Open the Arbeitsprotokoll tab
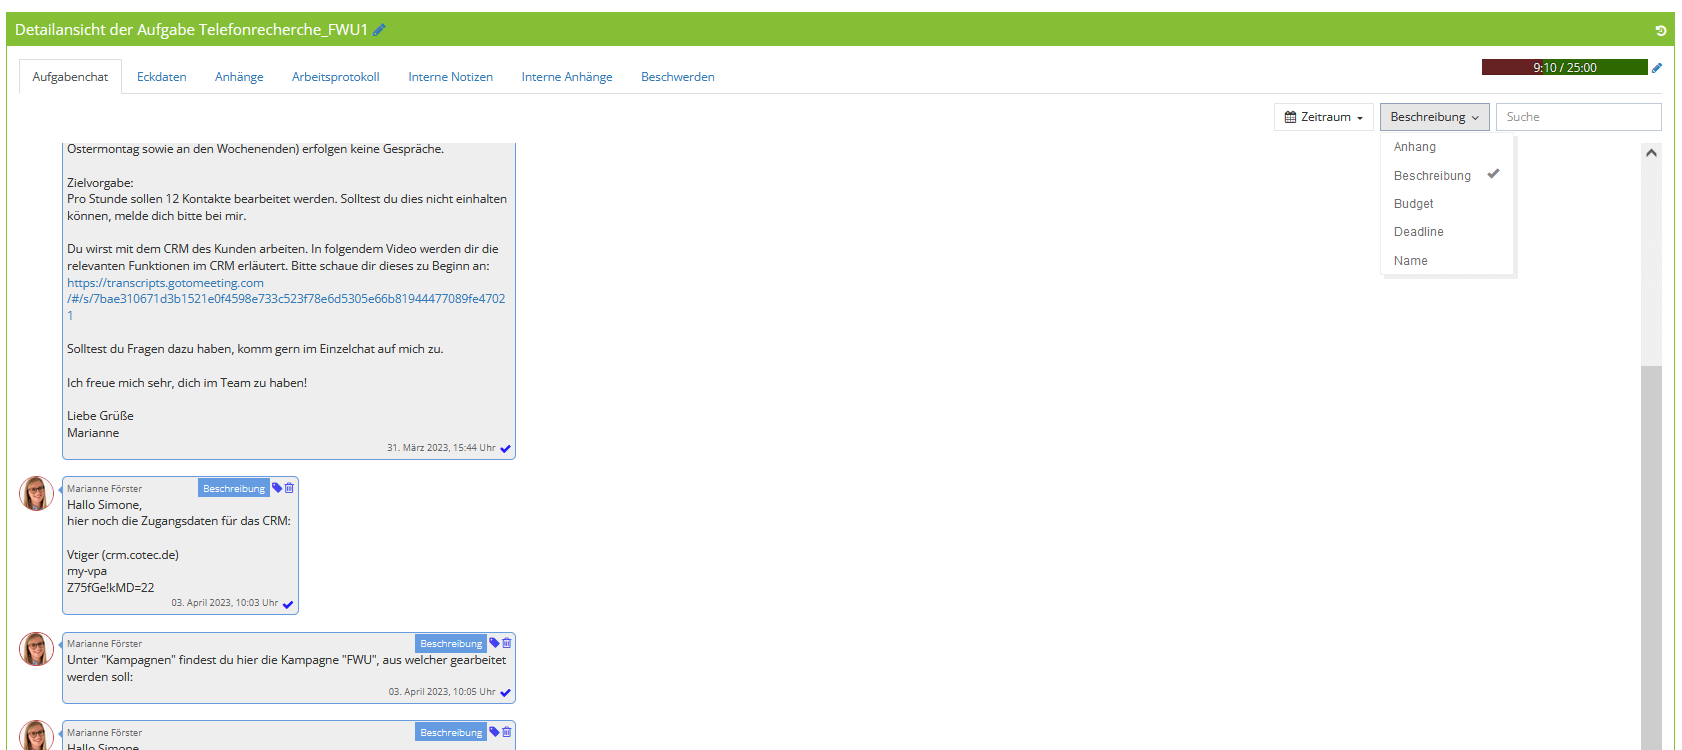Screen dimensions: 1682x750 click(x=336, y=77)
